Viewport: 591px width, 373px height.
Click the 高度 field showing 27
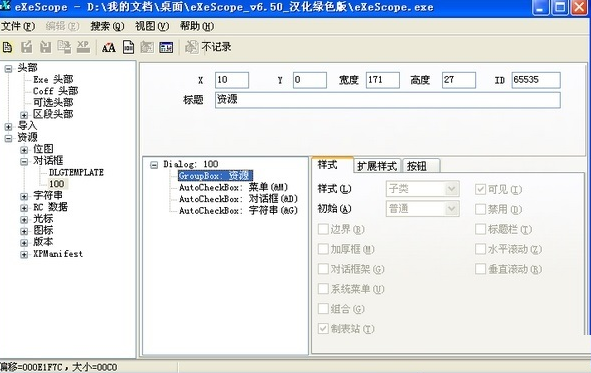pos(459,80)
